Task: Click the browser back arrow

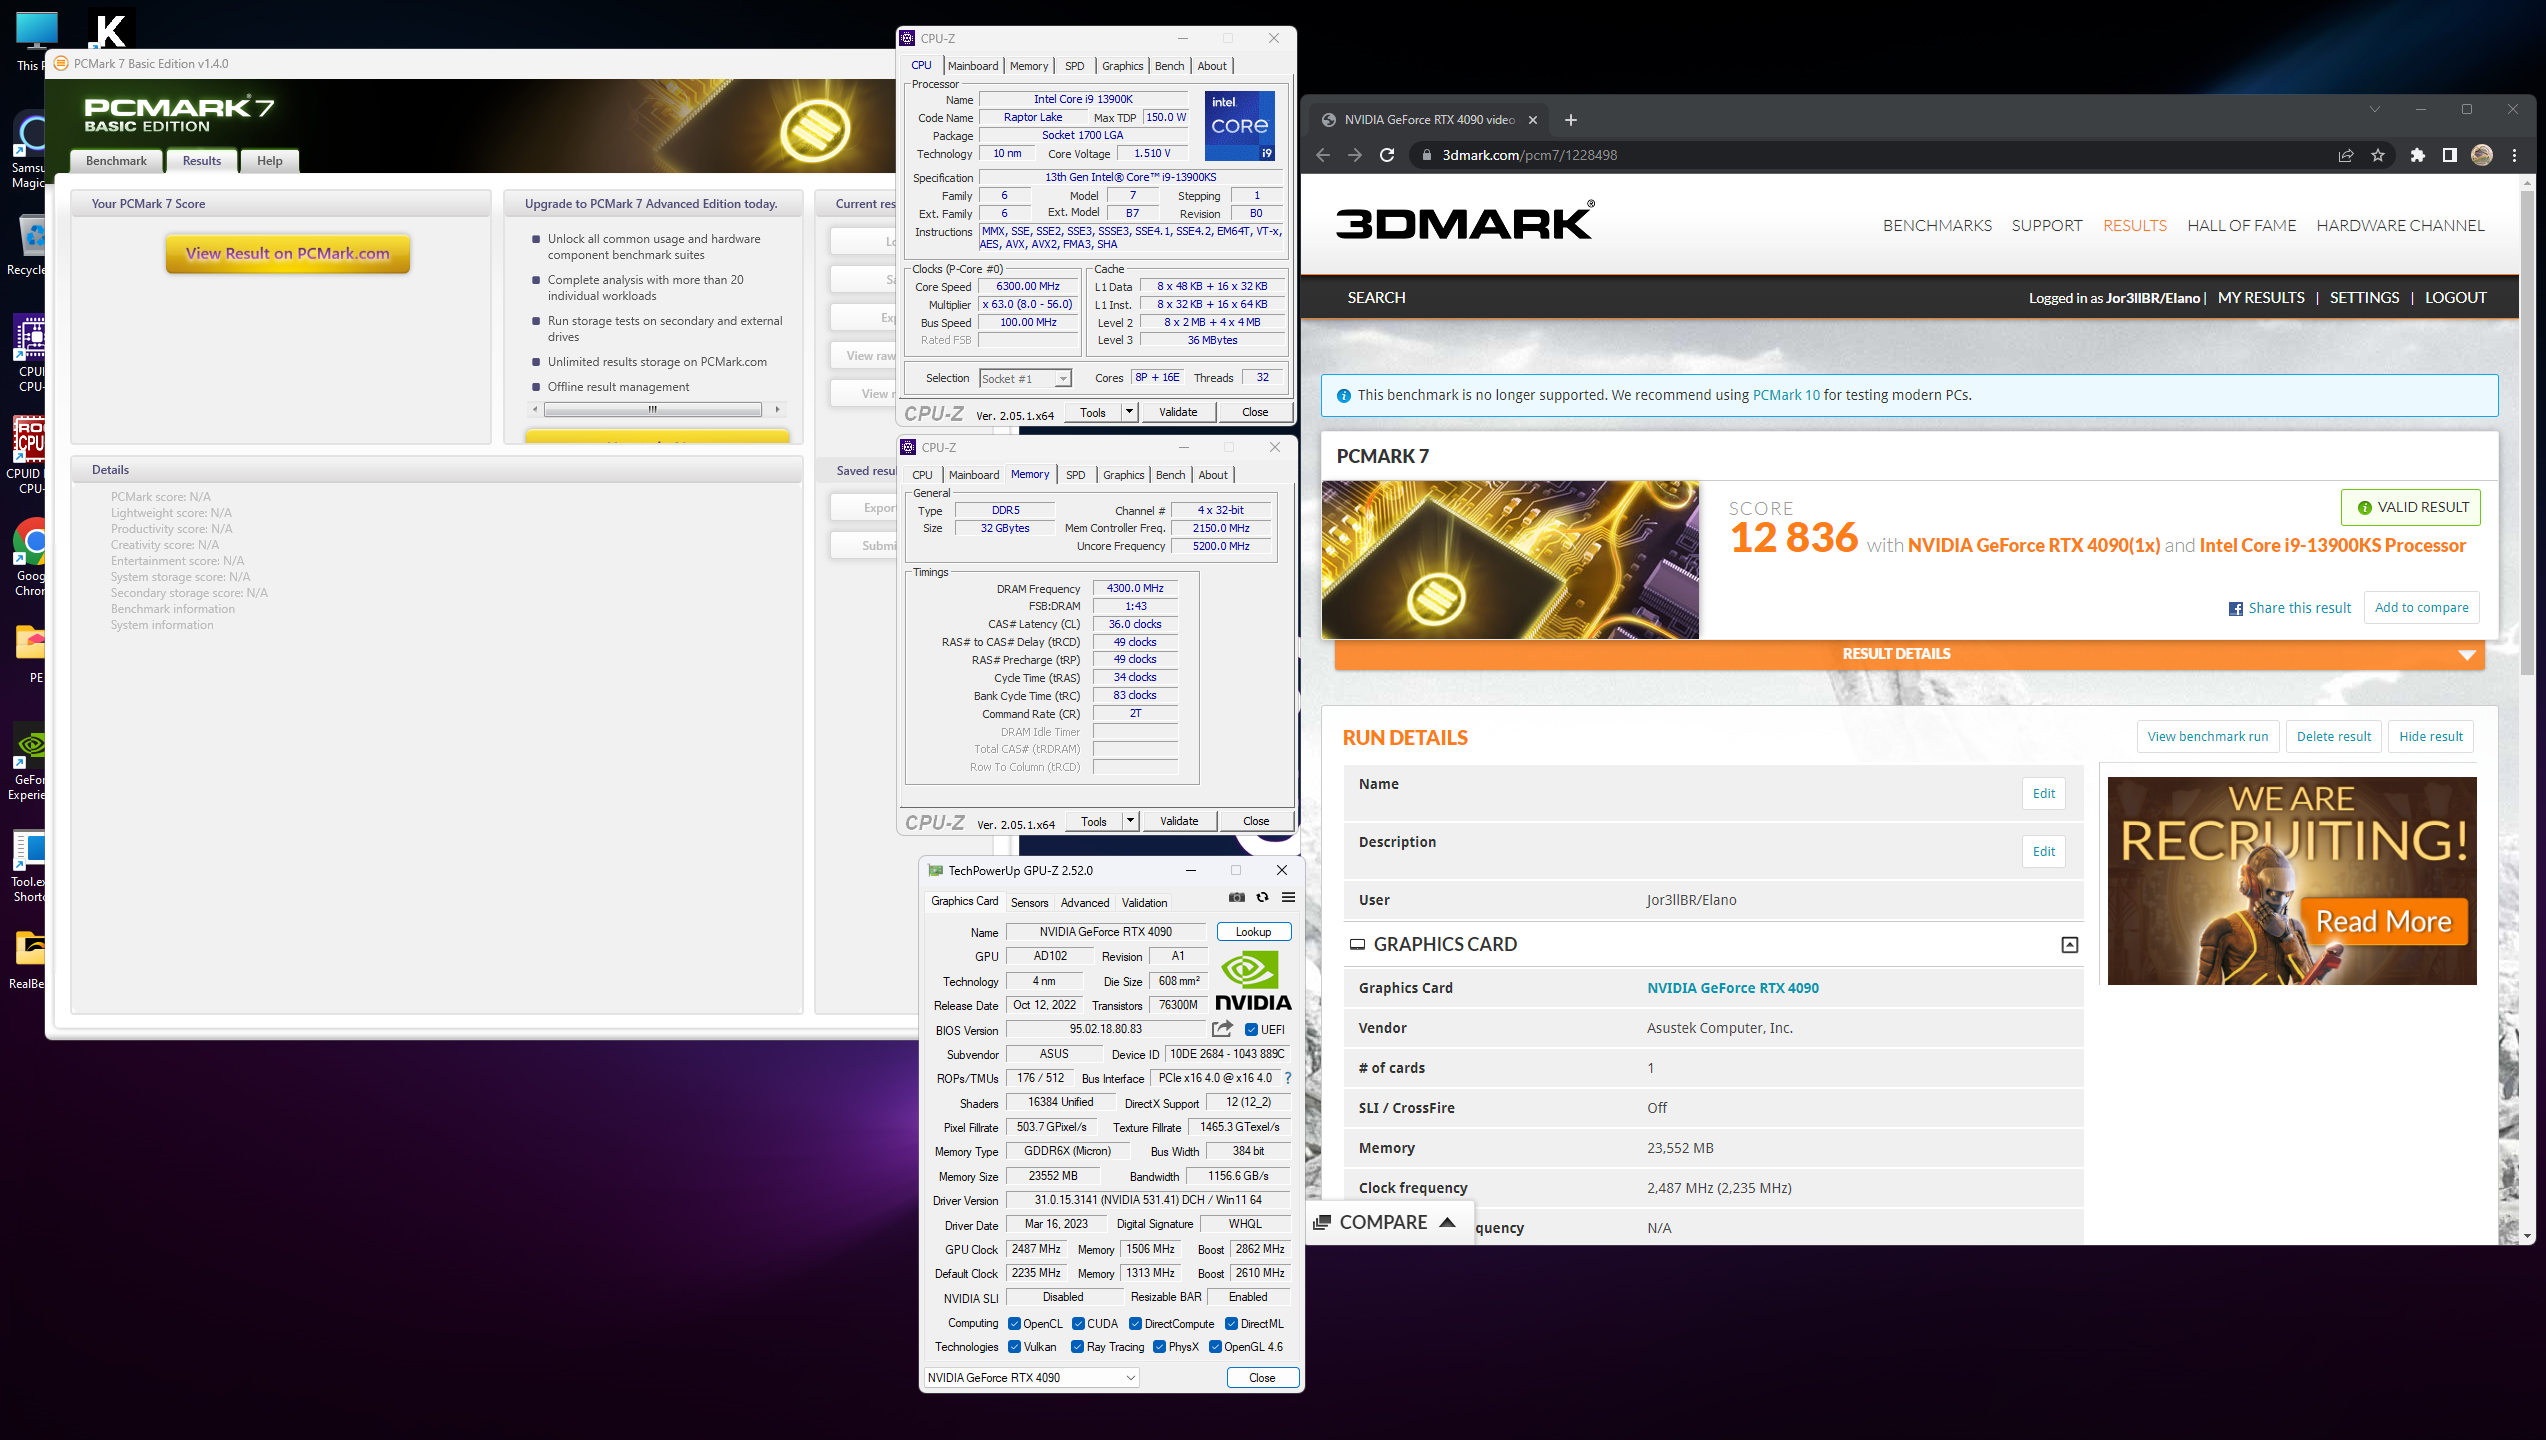Action: (x=1323, y=155)
